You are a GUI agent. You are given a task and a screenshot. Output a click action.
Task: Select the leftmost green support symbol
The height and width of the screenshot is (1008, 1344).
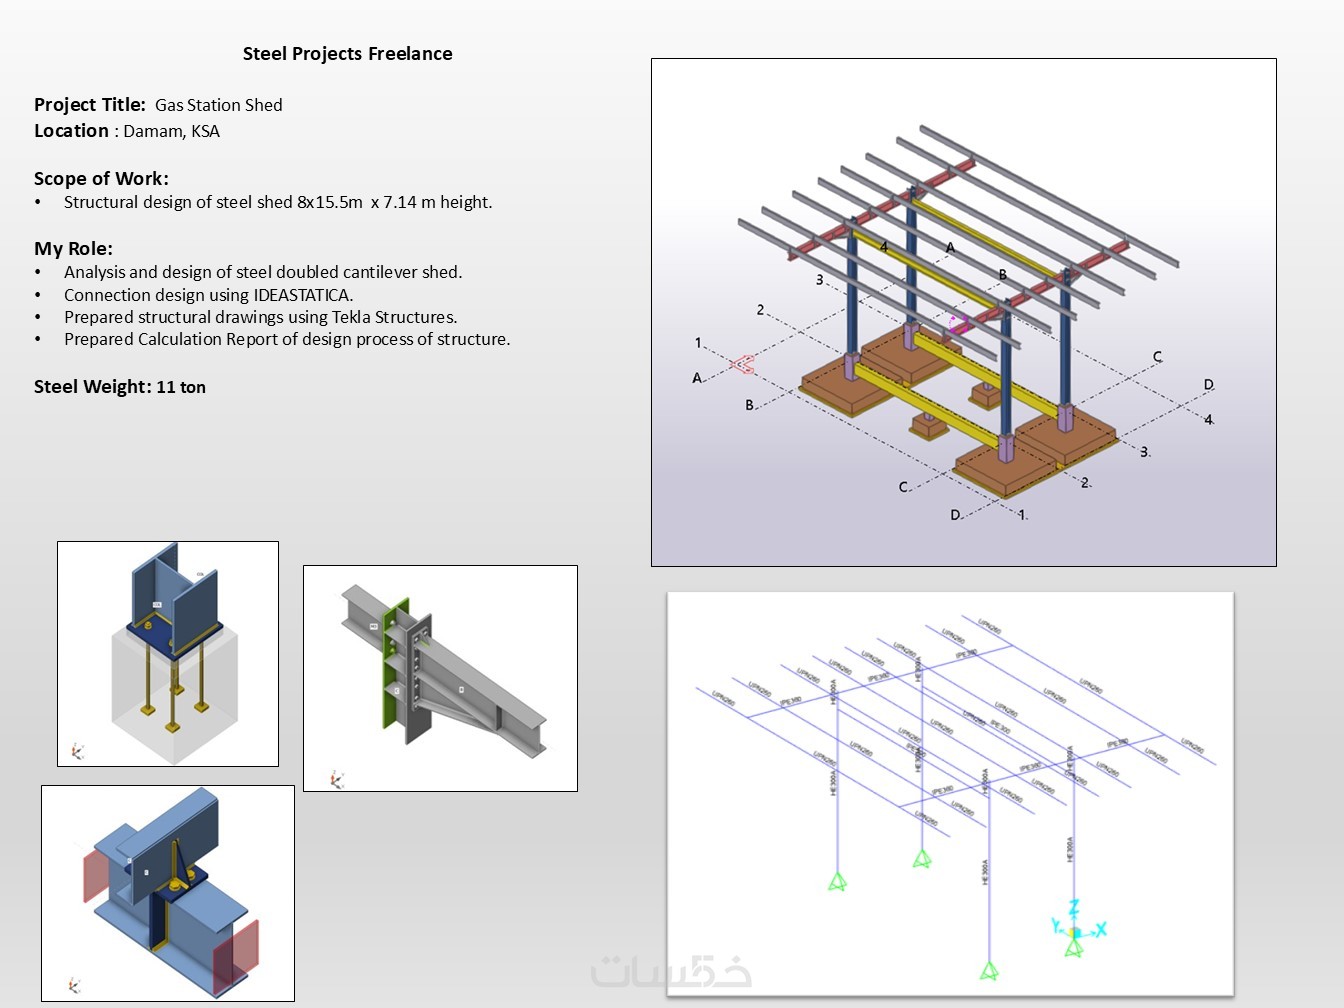(837, 881)
